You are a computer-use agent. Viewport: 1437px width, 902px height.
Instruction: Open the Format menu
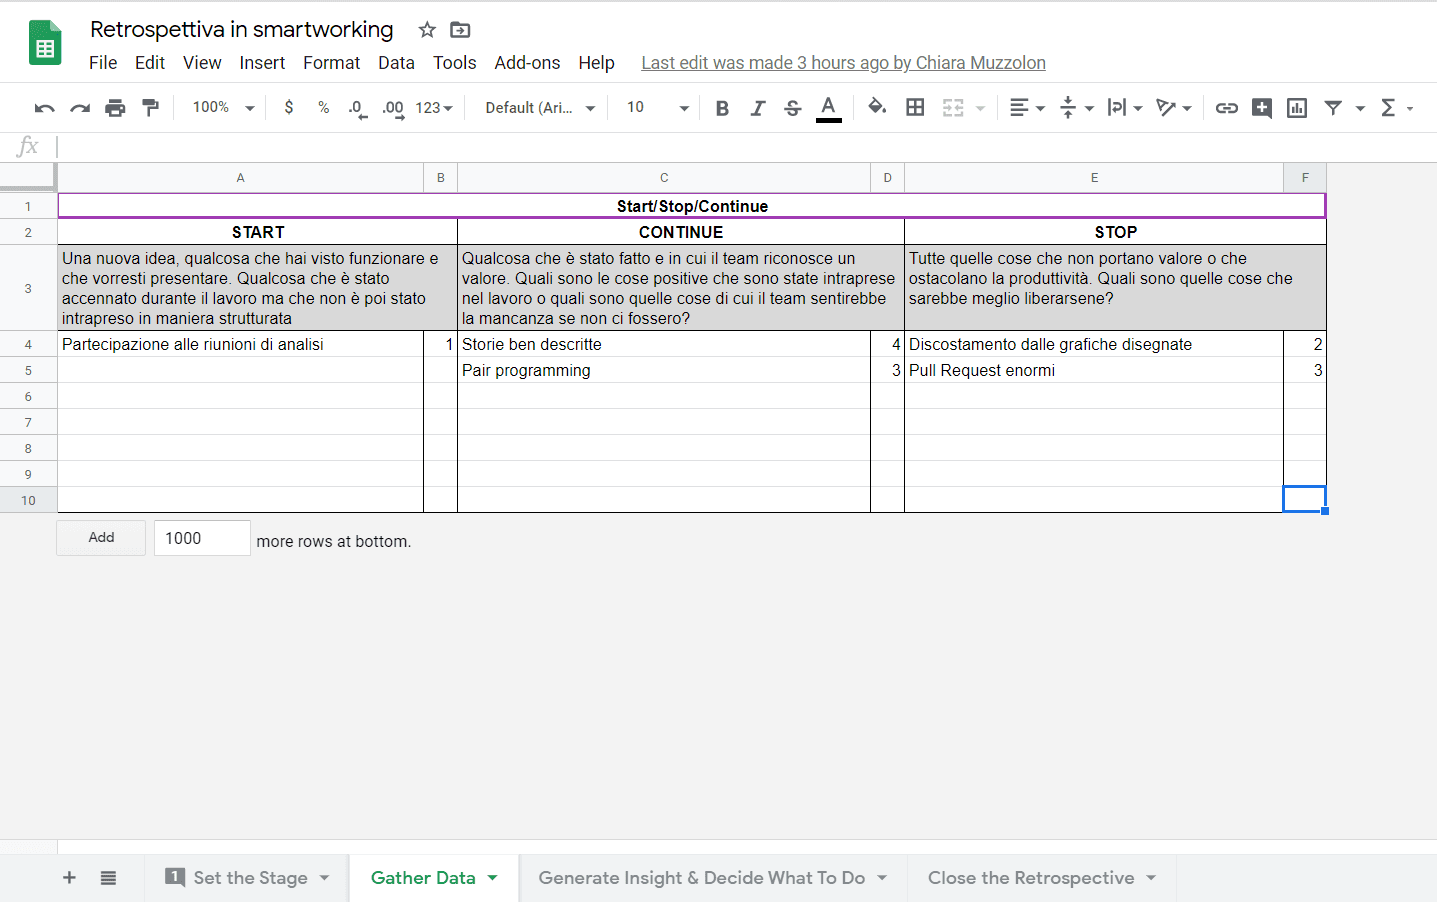pyautogui.click(x=331, y=63)
